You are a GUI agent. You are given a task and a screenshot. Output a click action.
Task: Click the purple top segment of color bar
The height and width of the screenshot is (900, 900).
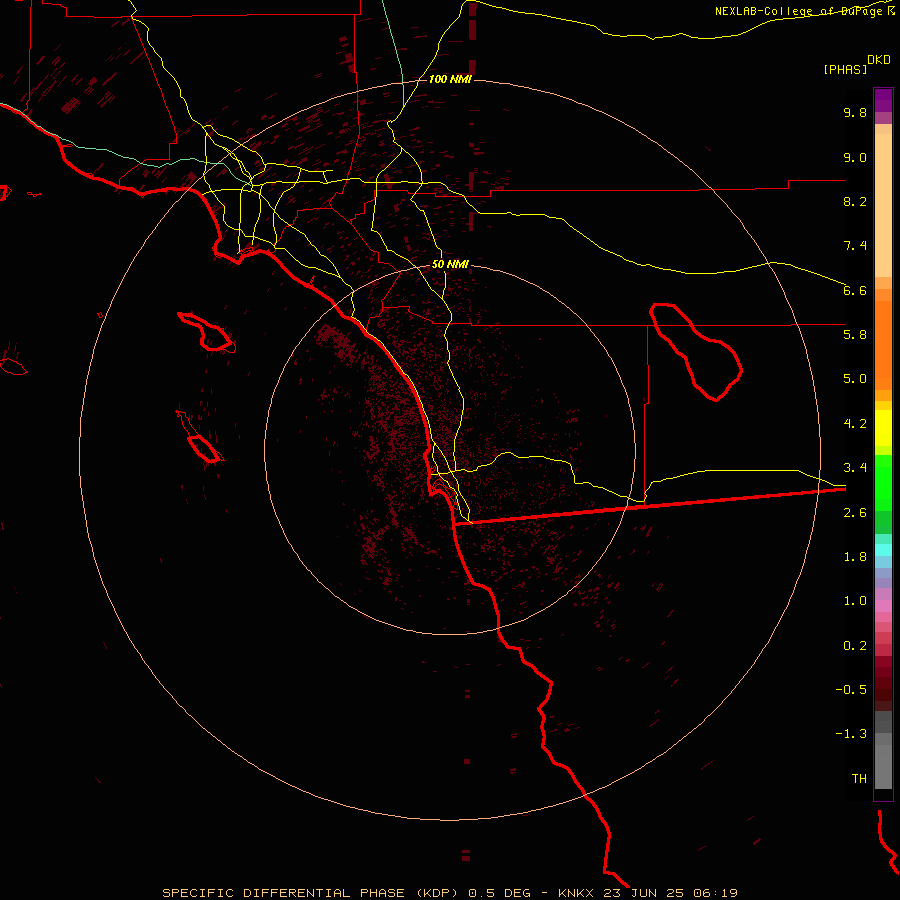(883, 100)
